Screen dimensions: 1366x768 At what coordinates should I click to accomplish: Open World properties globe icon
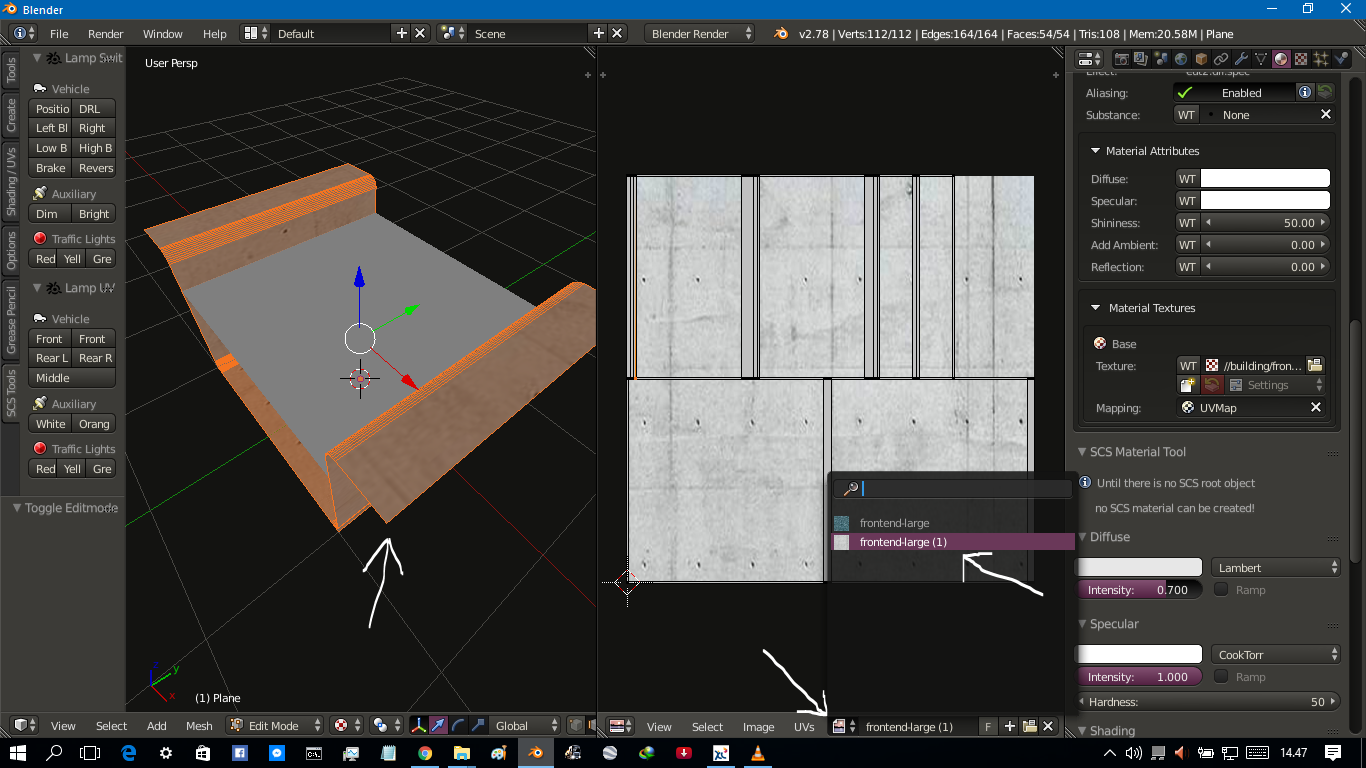1180,59
